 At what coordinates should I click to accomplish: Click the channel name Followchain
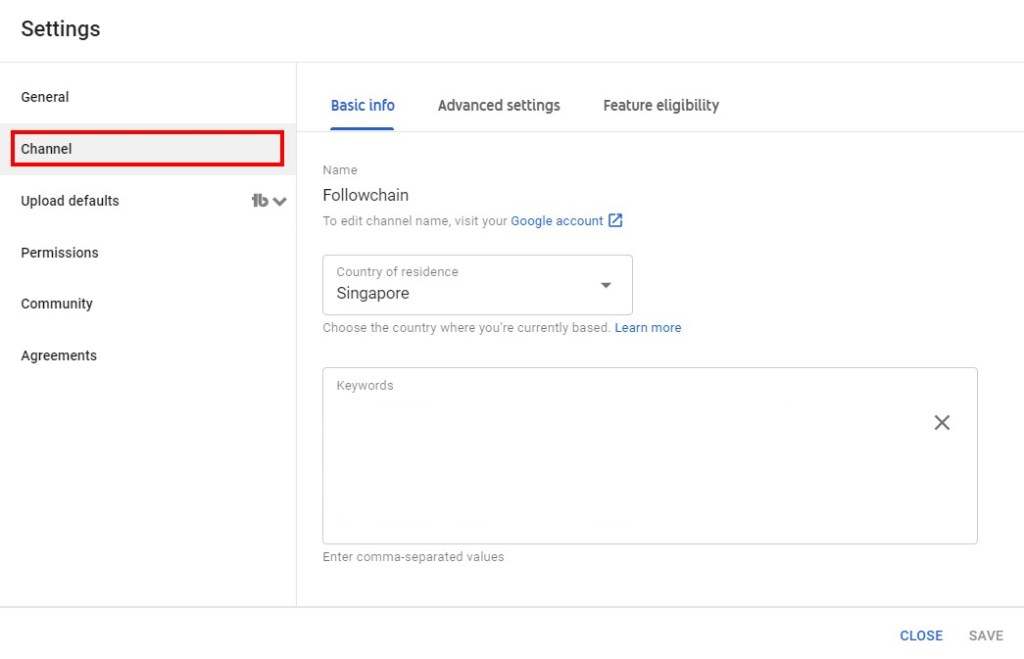(366, 195)
